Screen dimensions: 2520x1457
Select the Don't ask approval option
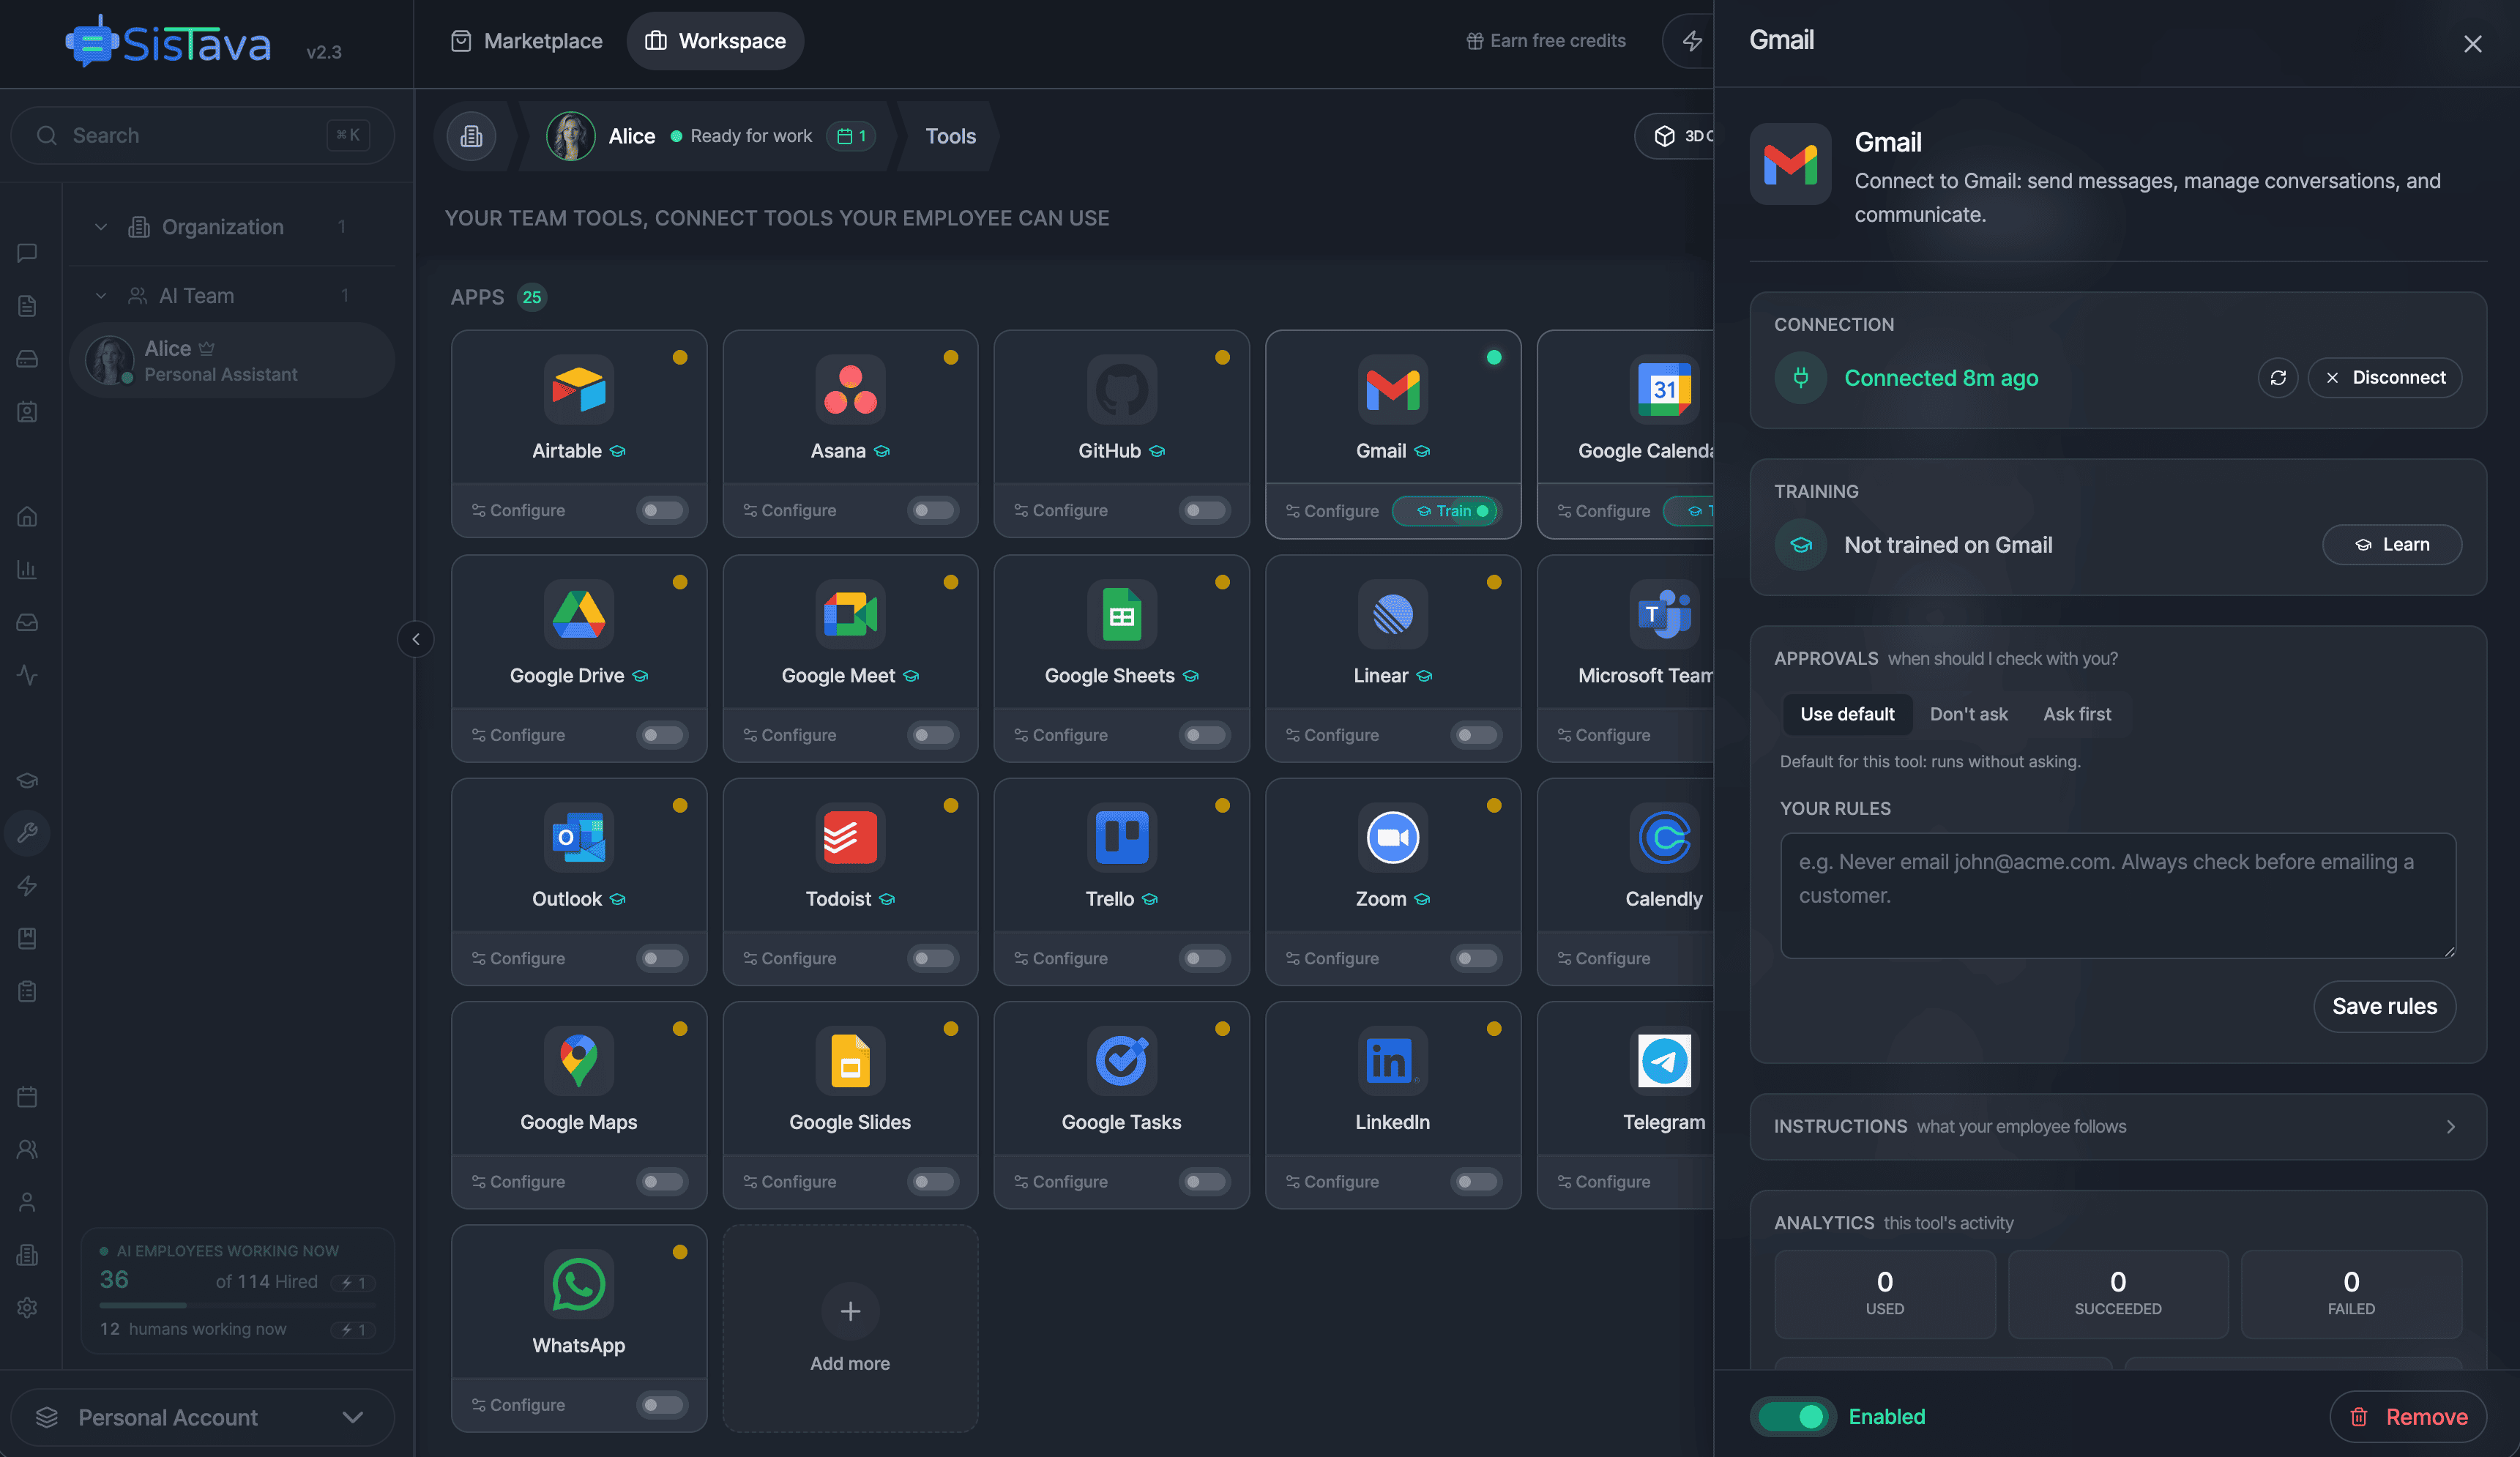pyautogui.click(x=1968, y=714)
